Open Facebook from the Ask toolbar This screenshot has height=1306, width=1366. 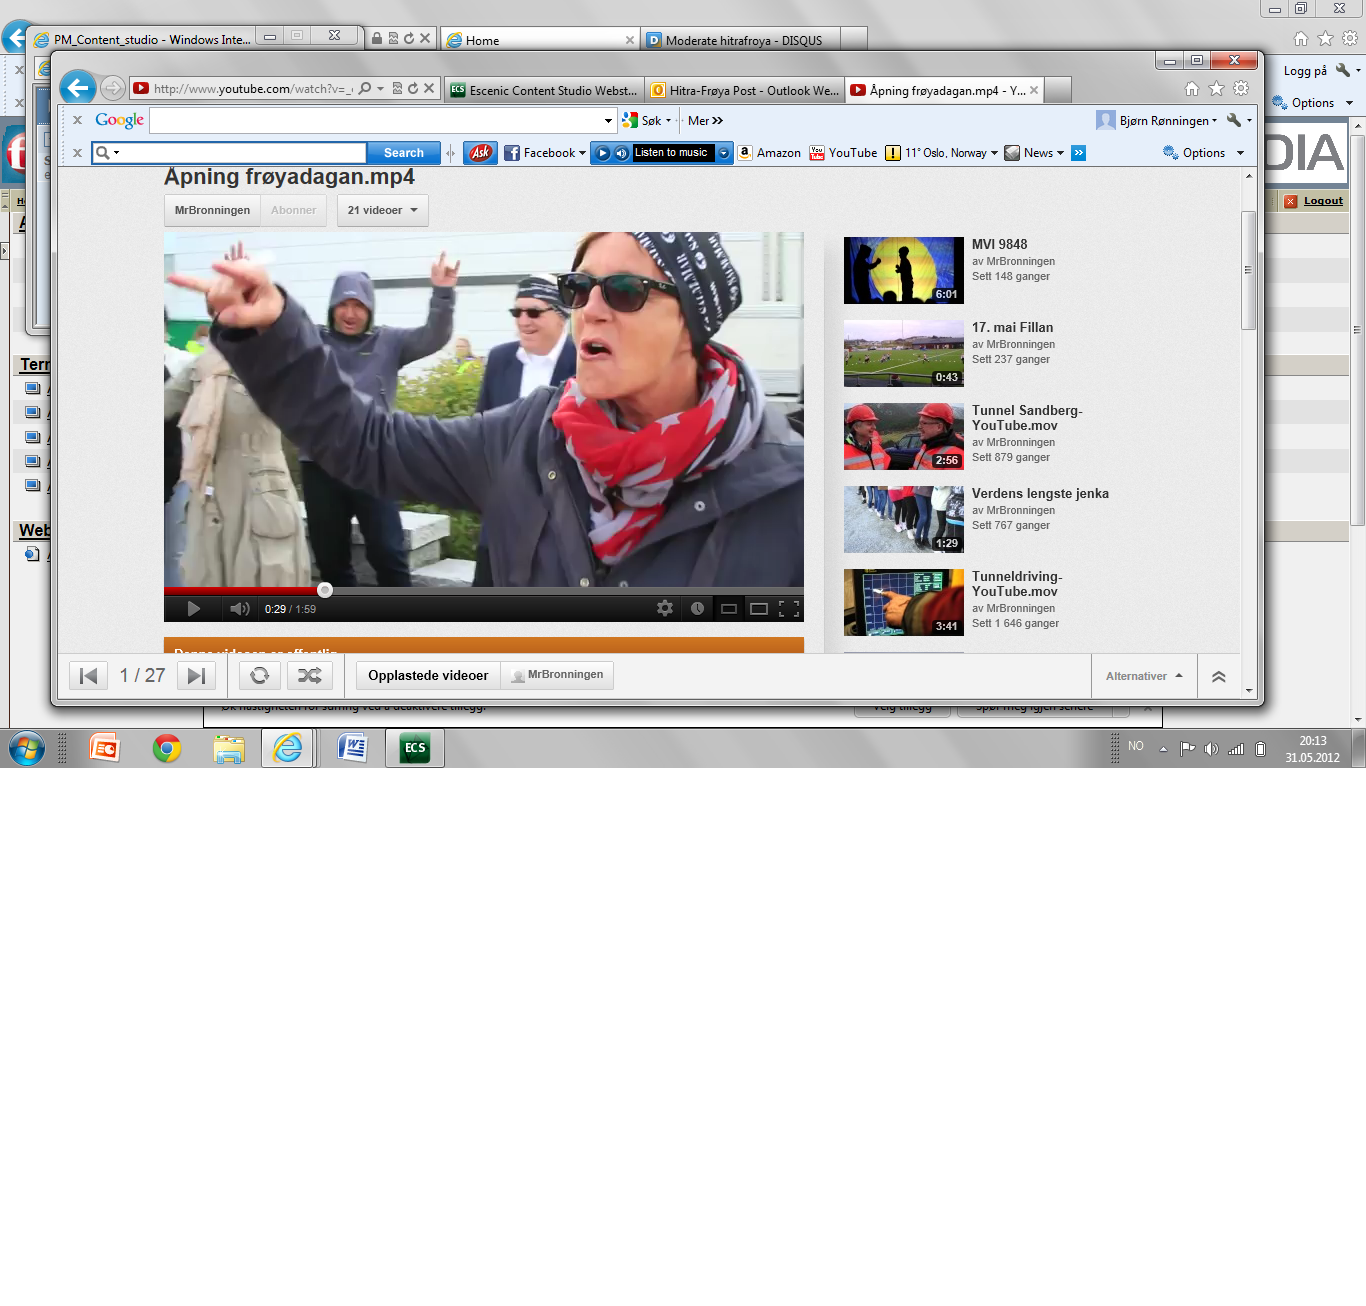pyautogui.click(x=545, y=153)
